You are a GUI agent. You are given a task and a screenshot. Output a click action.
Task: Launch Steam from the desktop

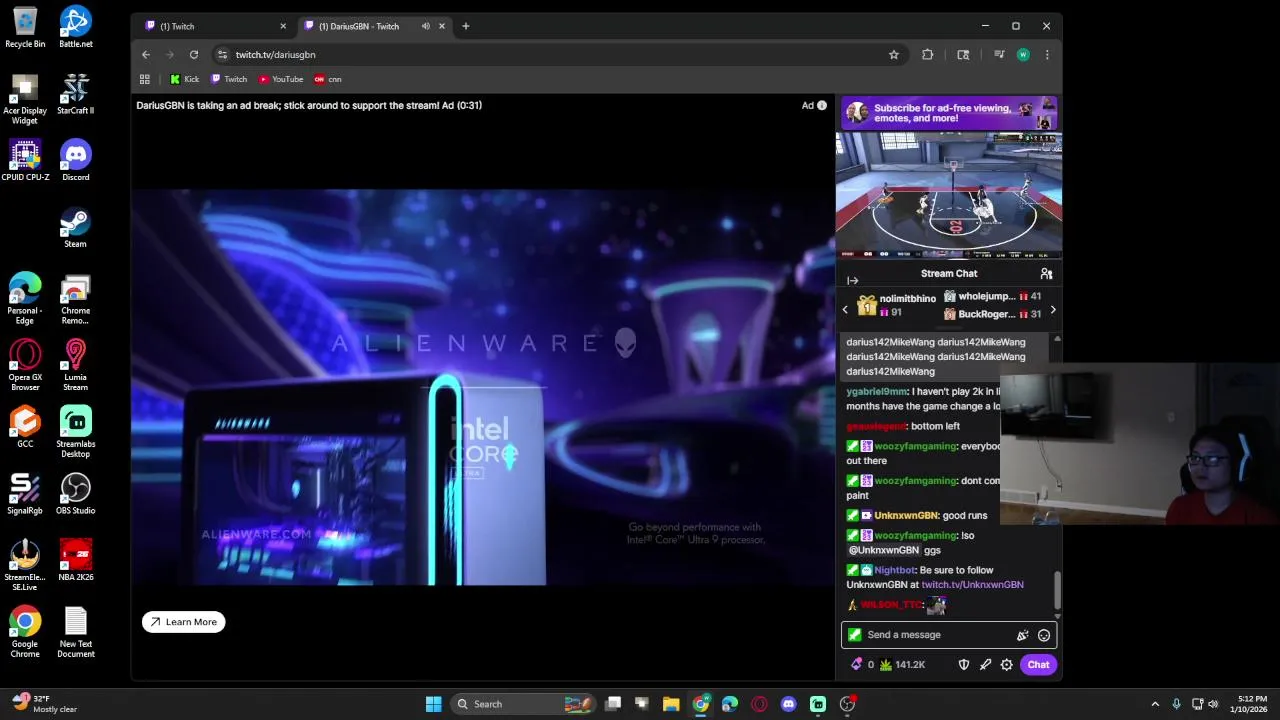tap(75, 227)
